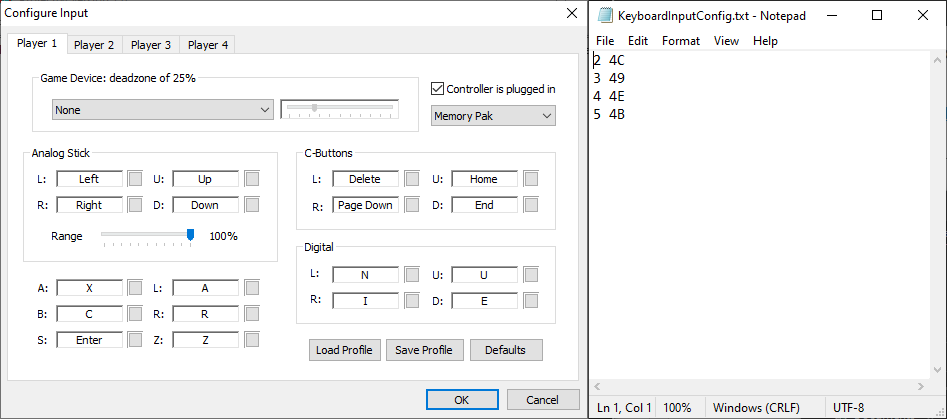Image resolution: width=947 pixels, height=419 pixels.
Task: Click the square button beside Analog Stick Left
Action: (x=135, y=179)
